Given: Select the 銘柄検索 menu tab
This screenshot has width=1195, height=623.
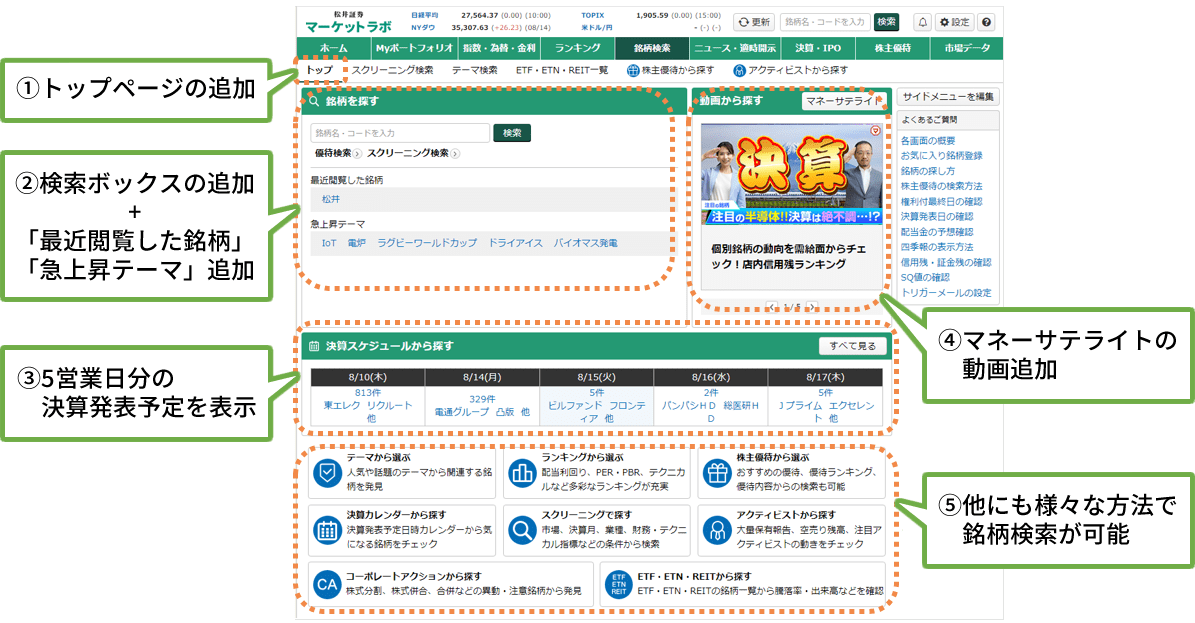Looking at the screenshot, I should tap(652, 48).
